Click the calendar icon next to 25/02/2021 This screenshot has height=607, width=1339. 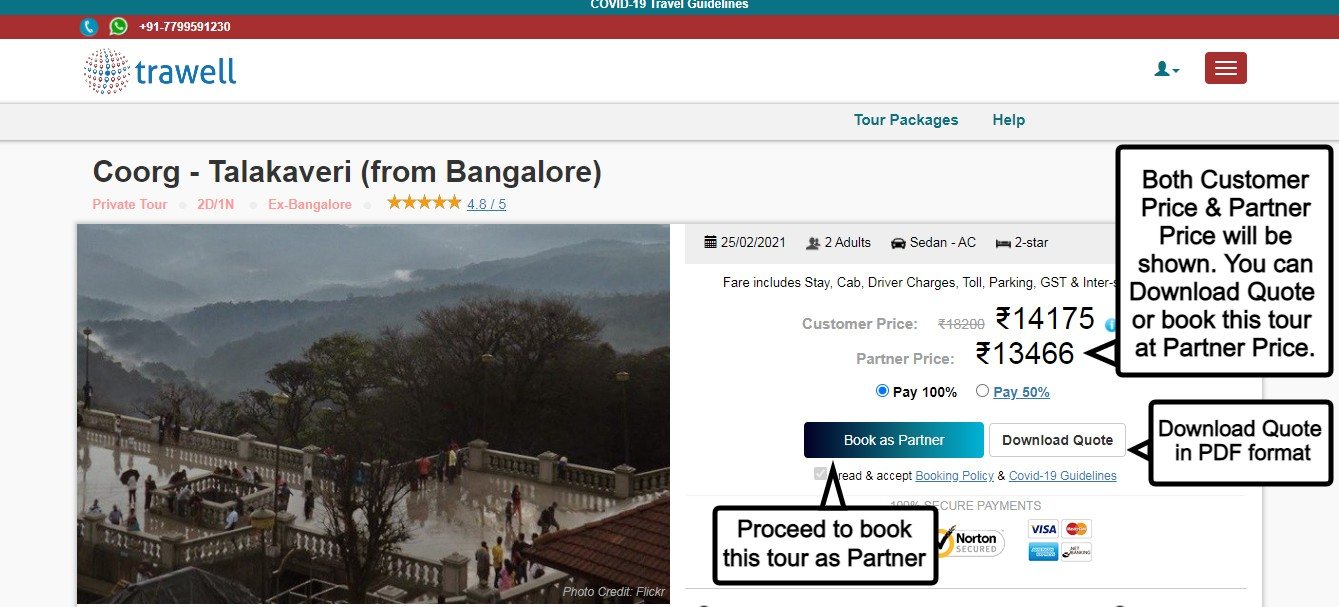tap(711, 242)
